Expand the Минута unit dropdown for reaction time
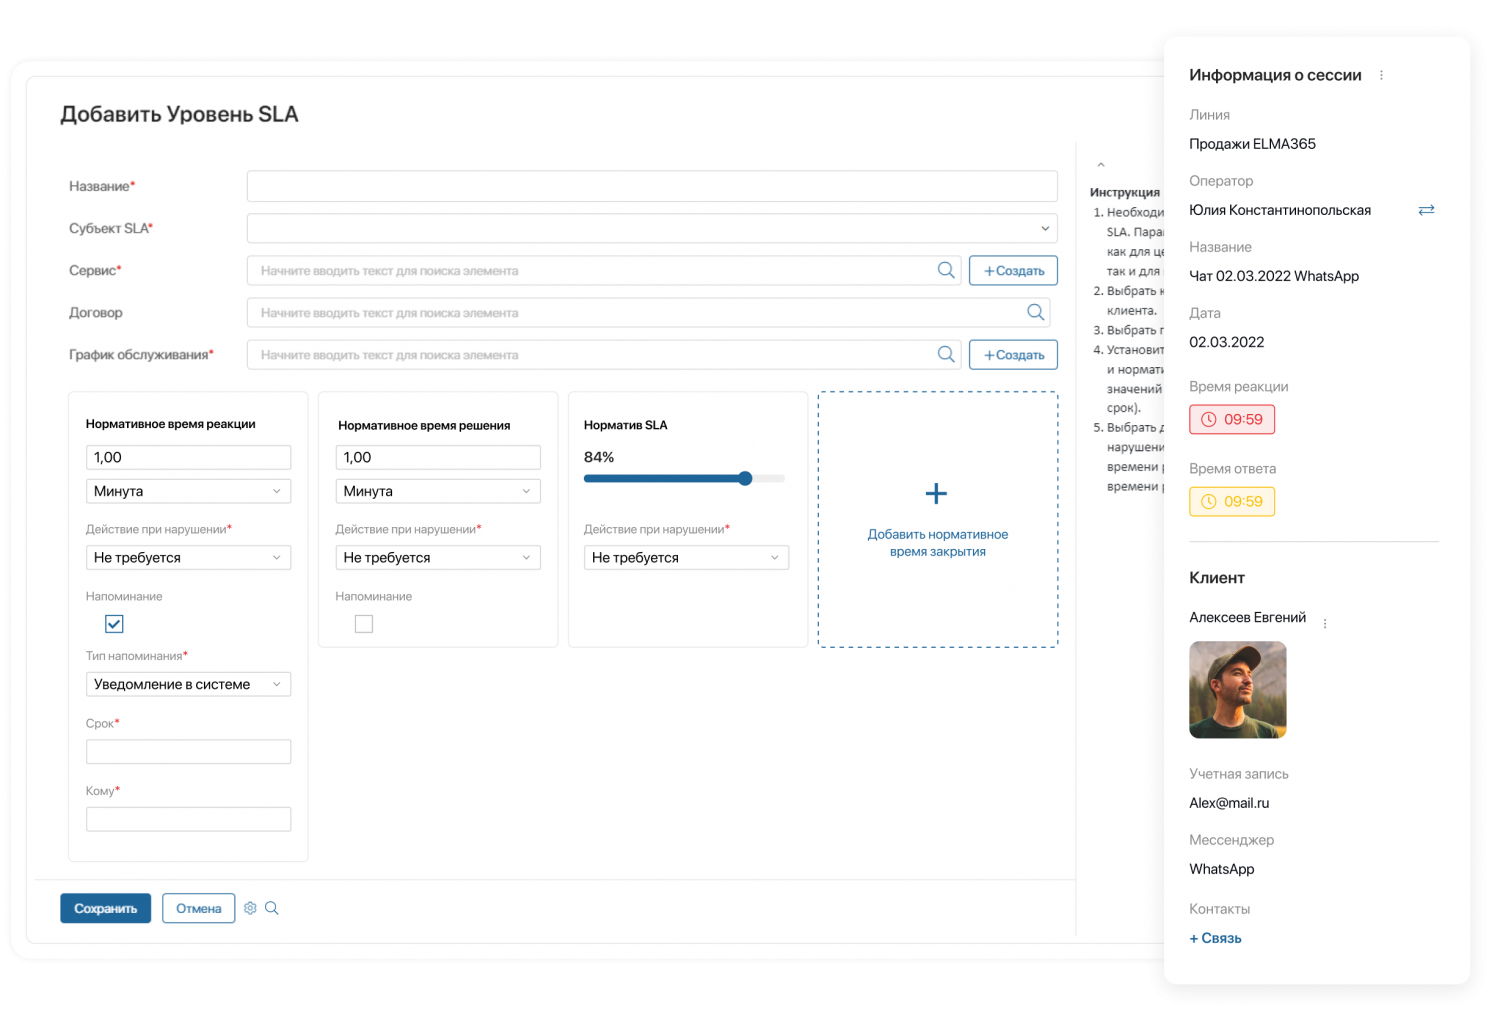 pos(188,491)
